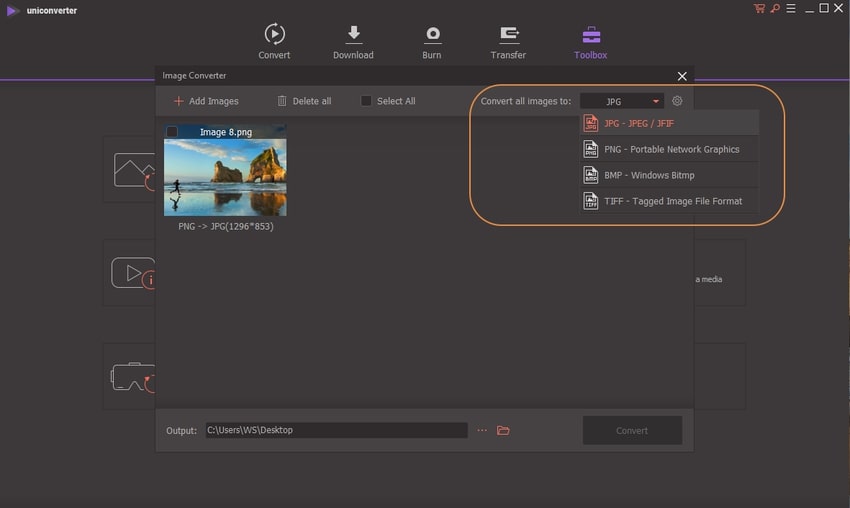The height and width of the screenshot is (508, 850).
Task: Switch to the Burn section
Action: click(x=432, y=35)
